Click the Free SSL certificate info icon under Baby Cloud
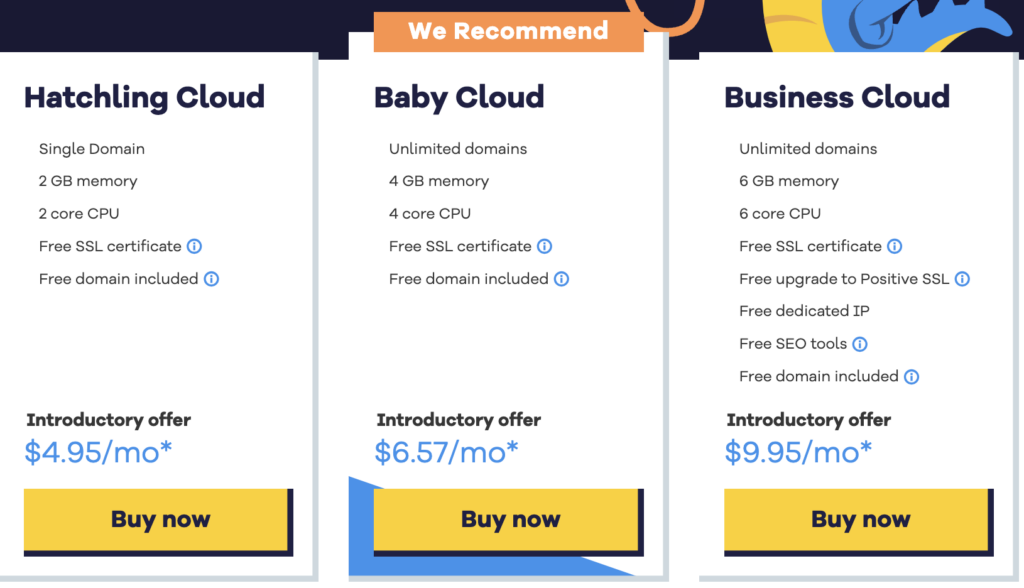 [x=544, y=246]
